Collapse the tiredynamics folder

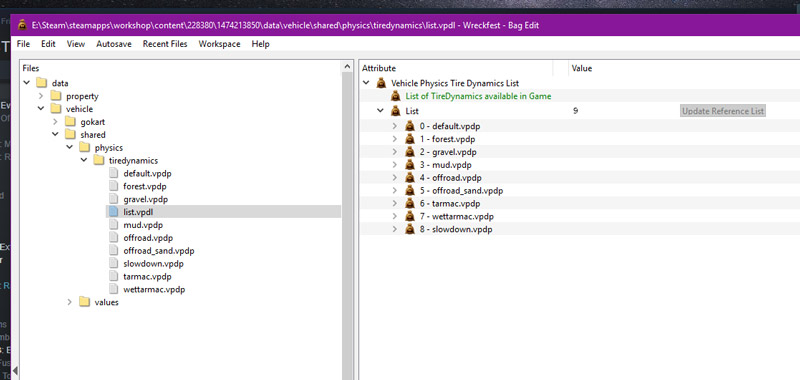[84, 160]
